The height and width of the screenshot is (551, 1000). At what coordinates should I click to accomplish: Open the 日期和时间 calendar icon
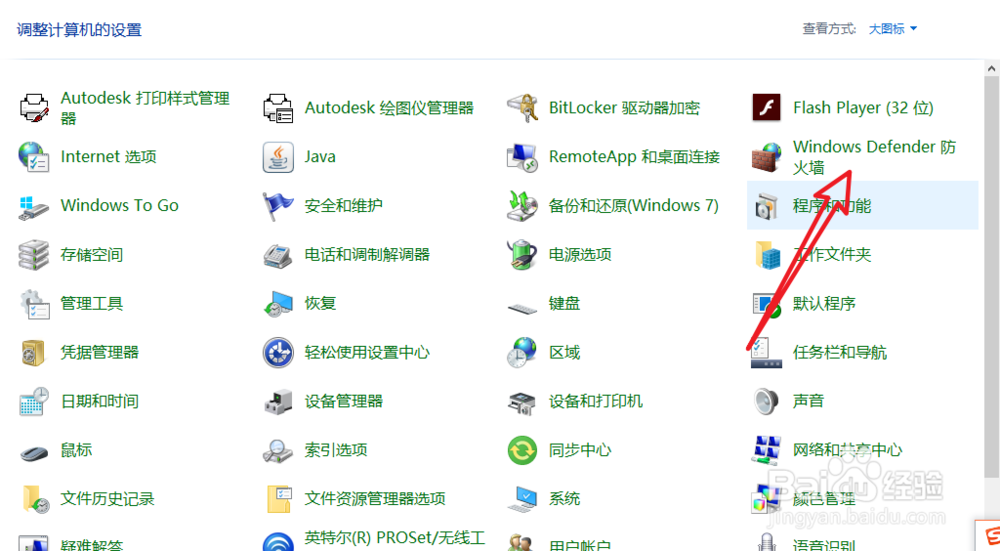(x=34, y=402)
